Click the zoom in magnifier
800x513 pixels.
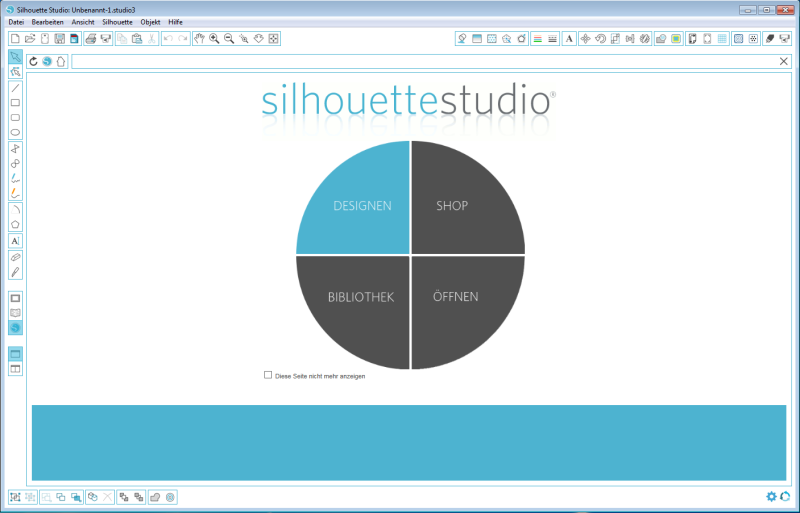(x=214, y=39)
